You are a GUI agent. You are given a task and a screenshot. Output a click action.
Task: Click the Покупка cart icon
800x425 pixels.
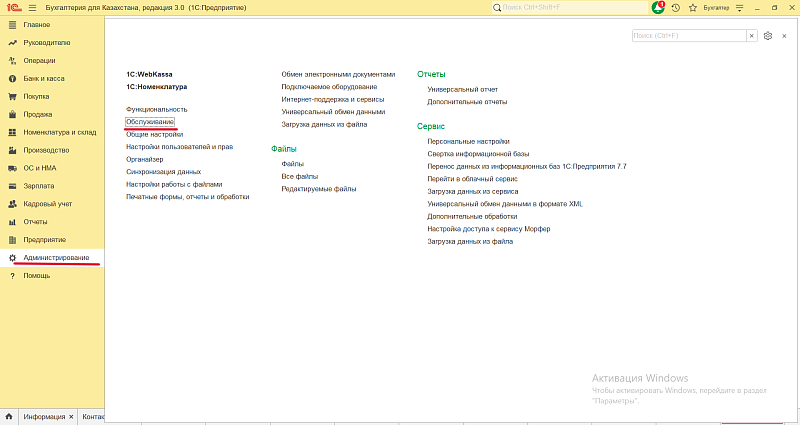coord(12,96)
